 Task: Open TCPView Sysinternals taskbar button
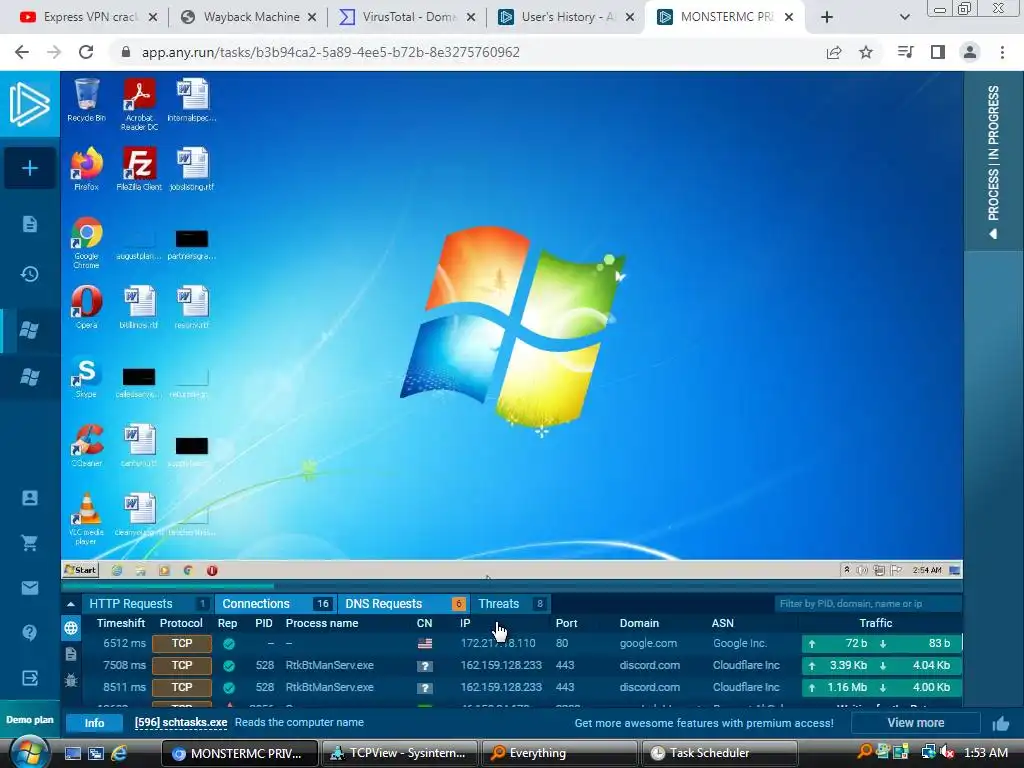click(x=400, y=753)
